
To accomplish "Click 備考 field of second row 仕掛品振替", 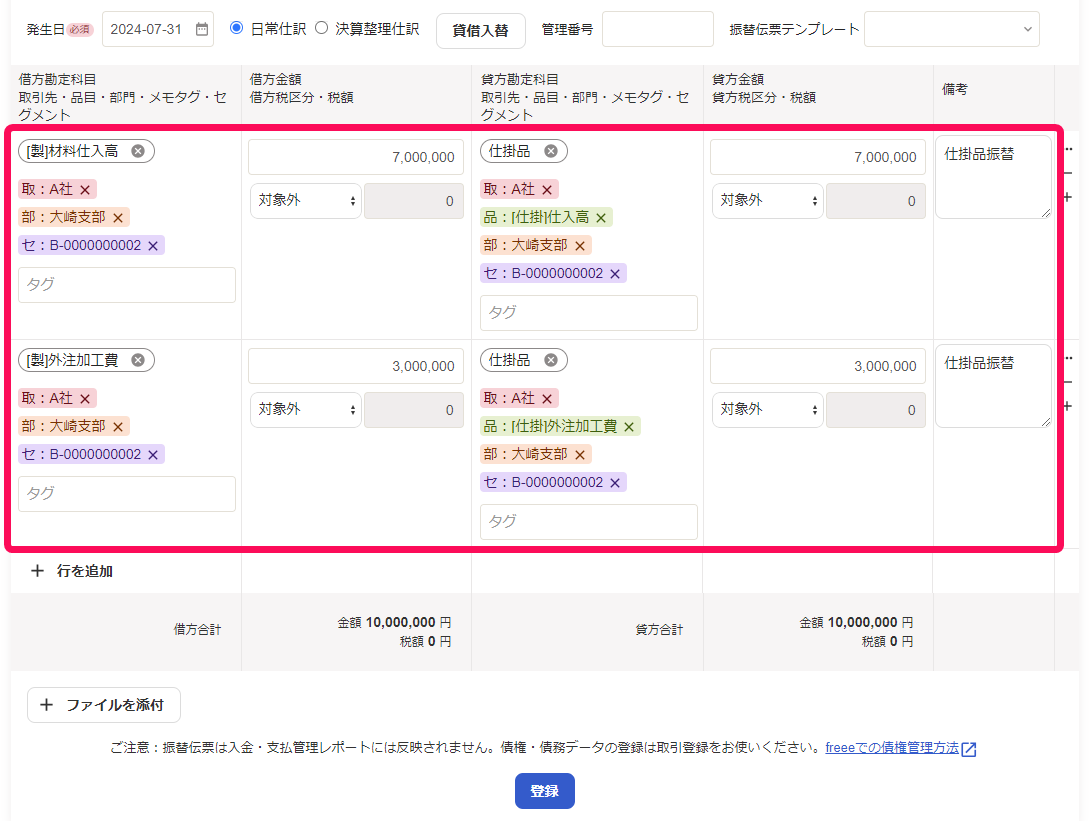I will [993, 386].
